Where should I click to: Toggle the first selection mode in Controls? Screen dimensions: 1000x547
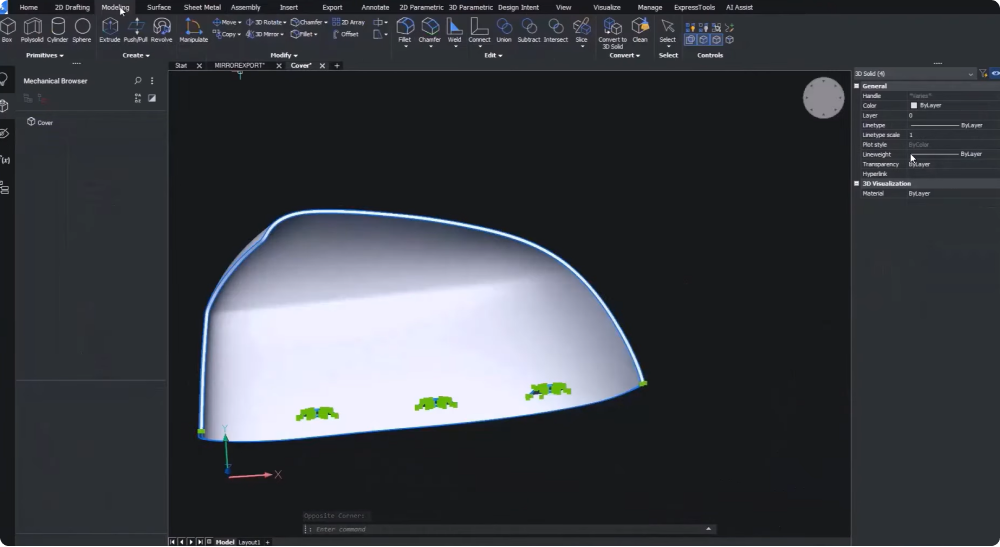click(x=690, y=40)
